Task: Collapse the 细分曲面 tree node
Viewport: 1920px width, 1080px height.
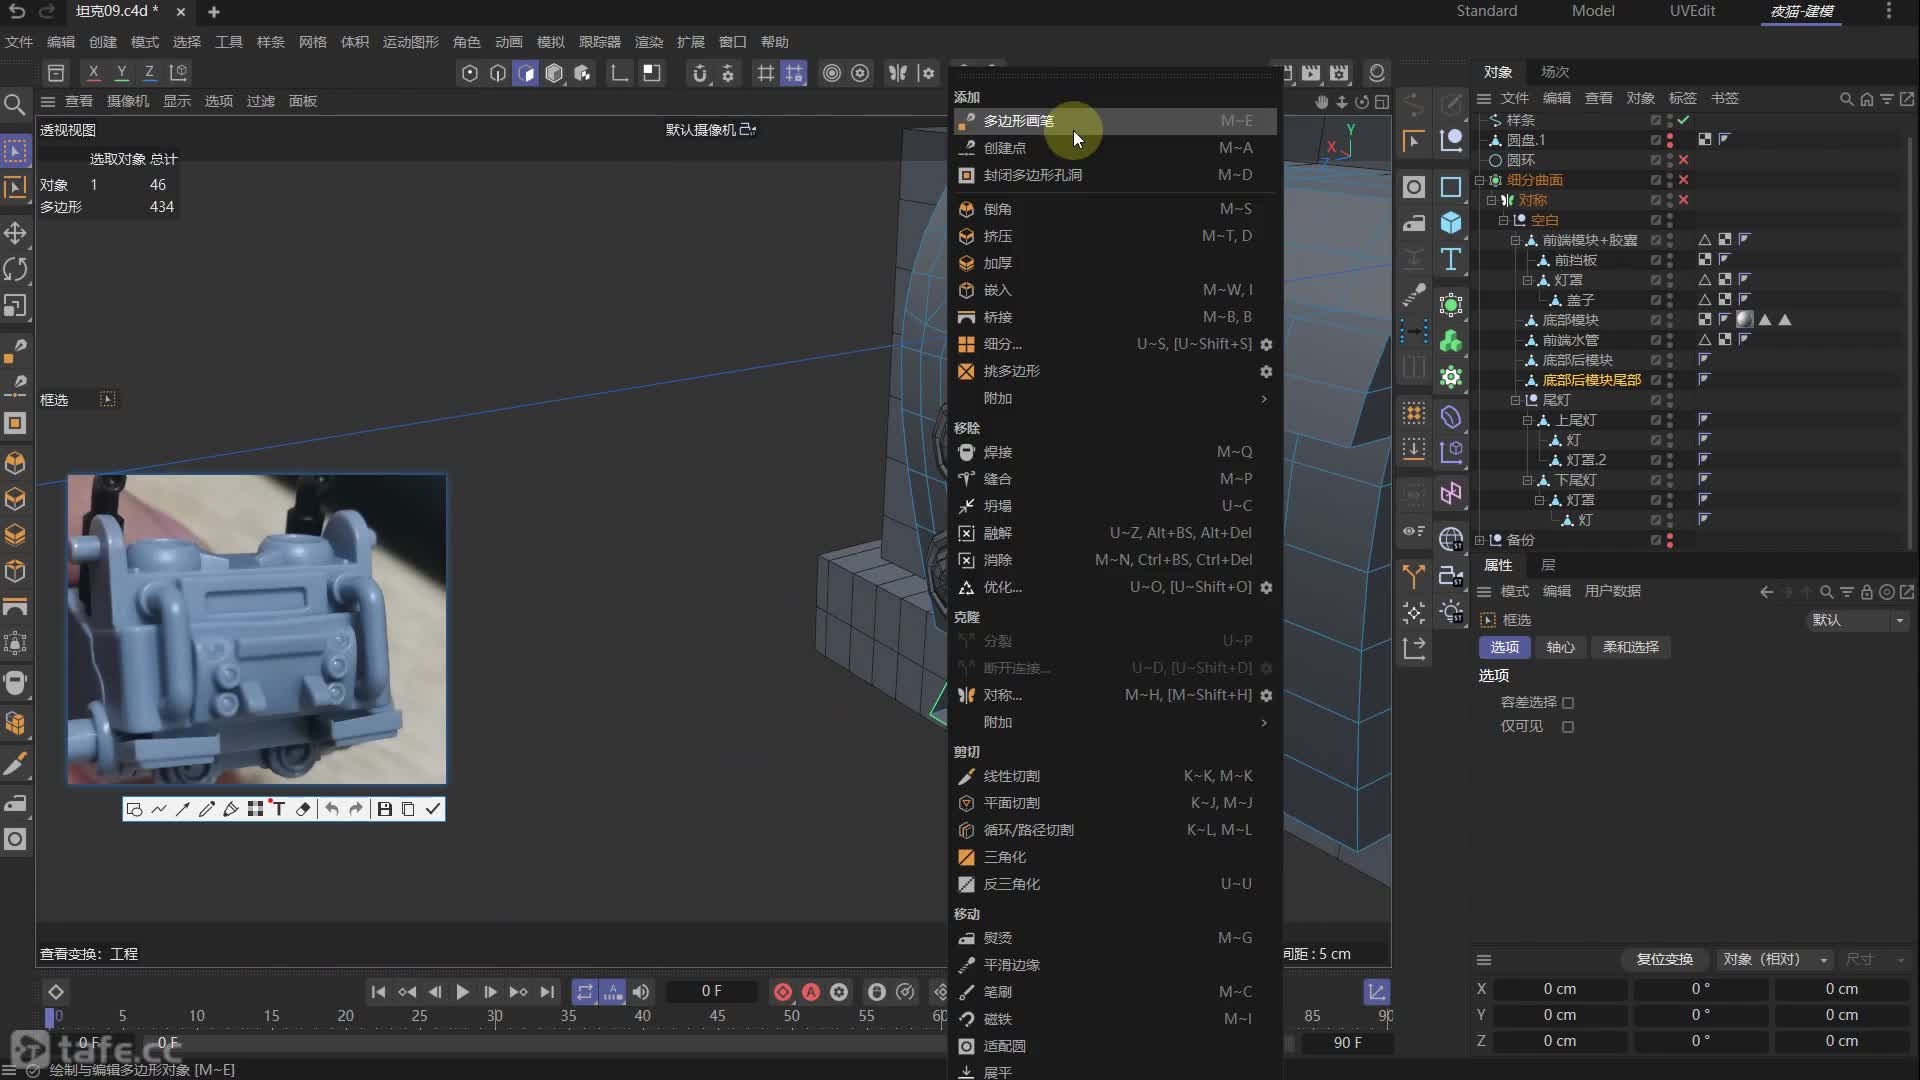Action: pos(1479,180)
